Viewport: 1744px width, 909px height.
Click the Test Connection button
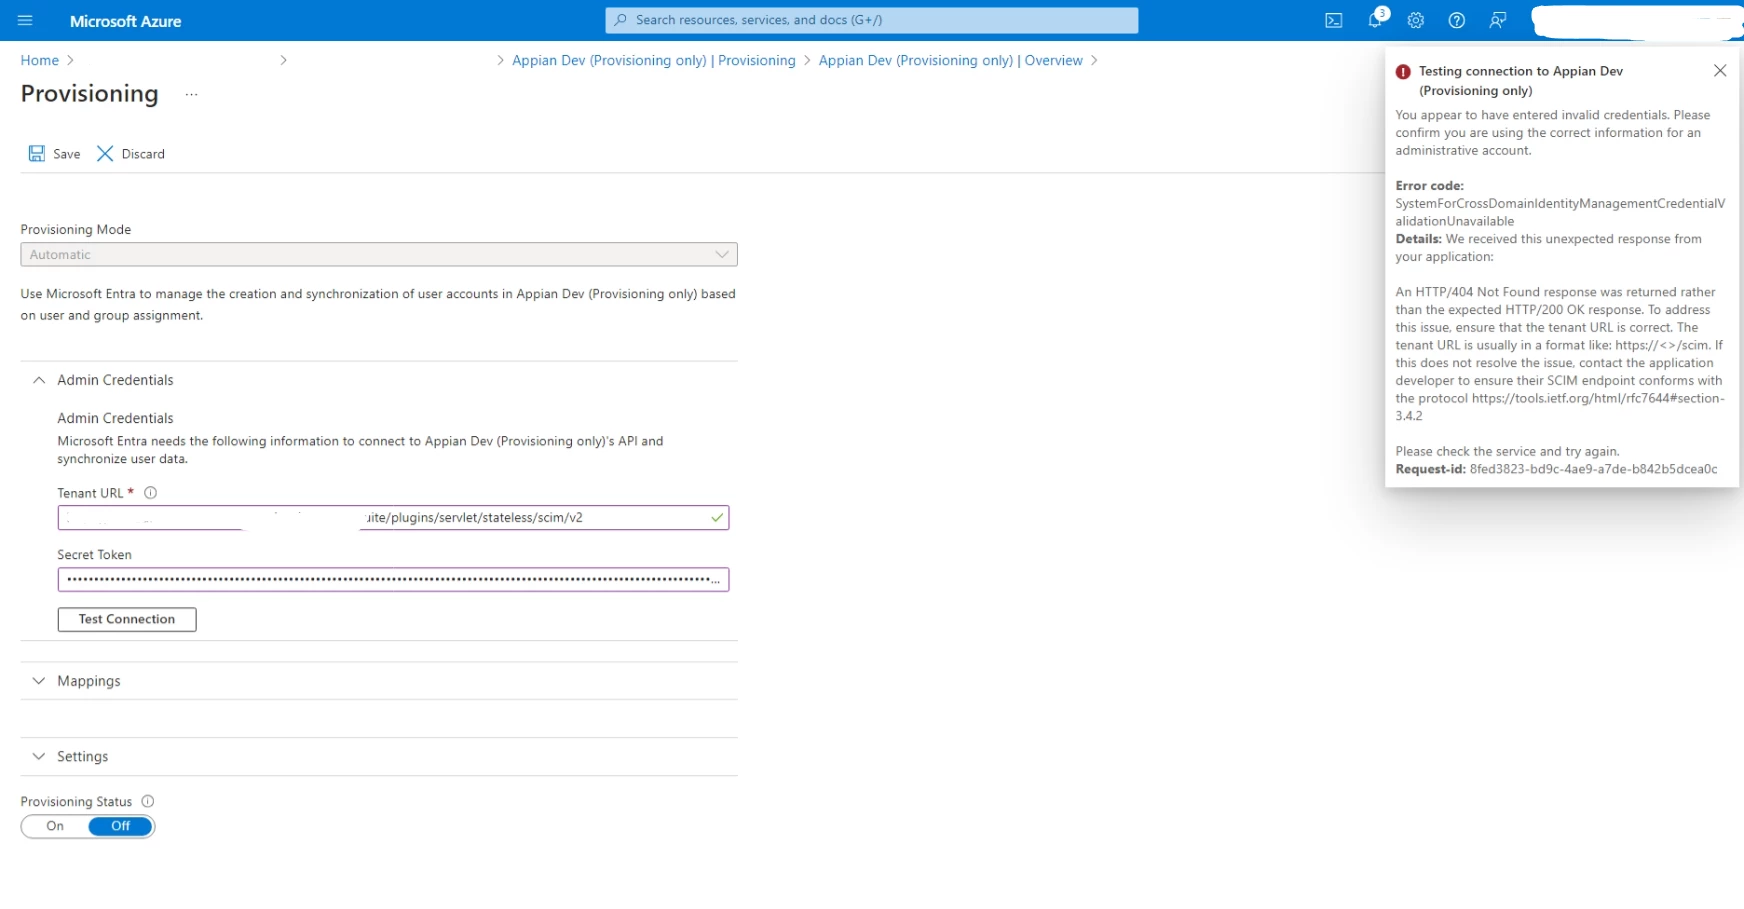pyautogui.click(x=127, y=620)
